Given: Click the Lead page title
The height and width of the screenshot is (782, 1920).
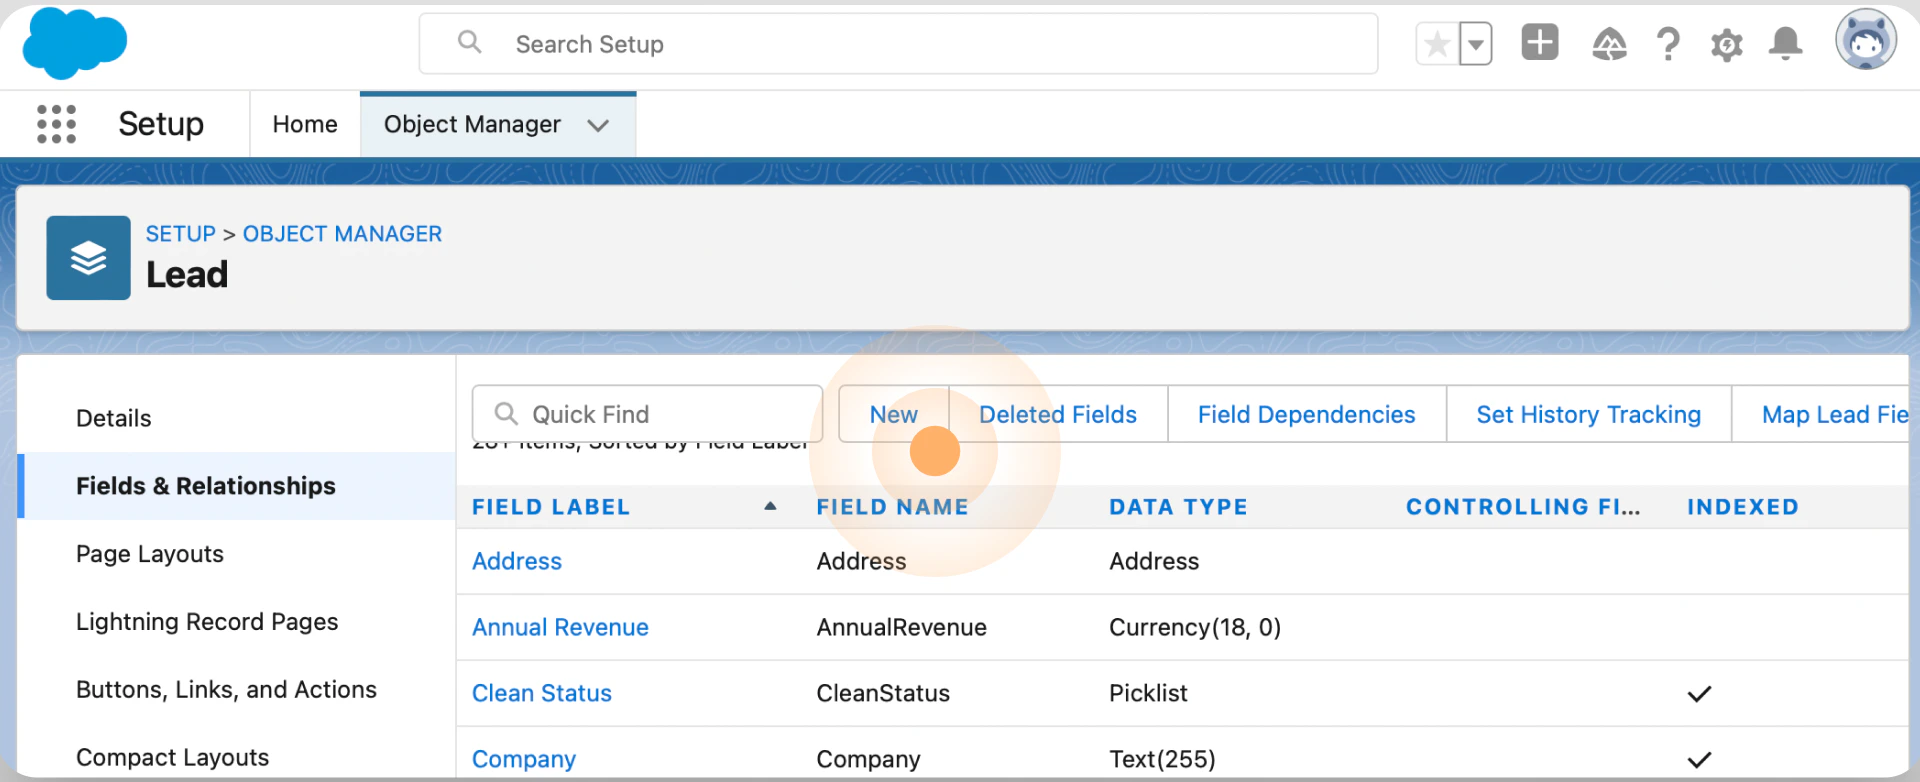Looking at the screenshot, I should point(187,274).
